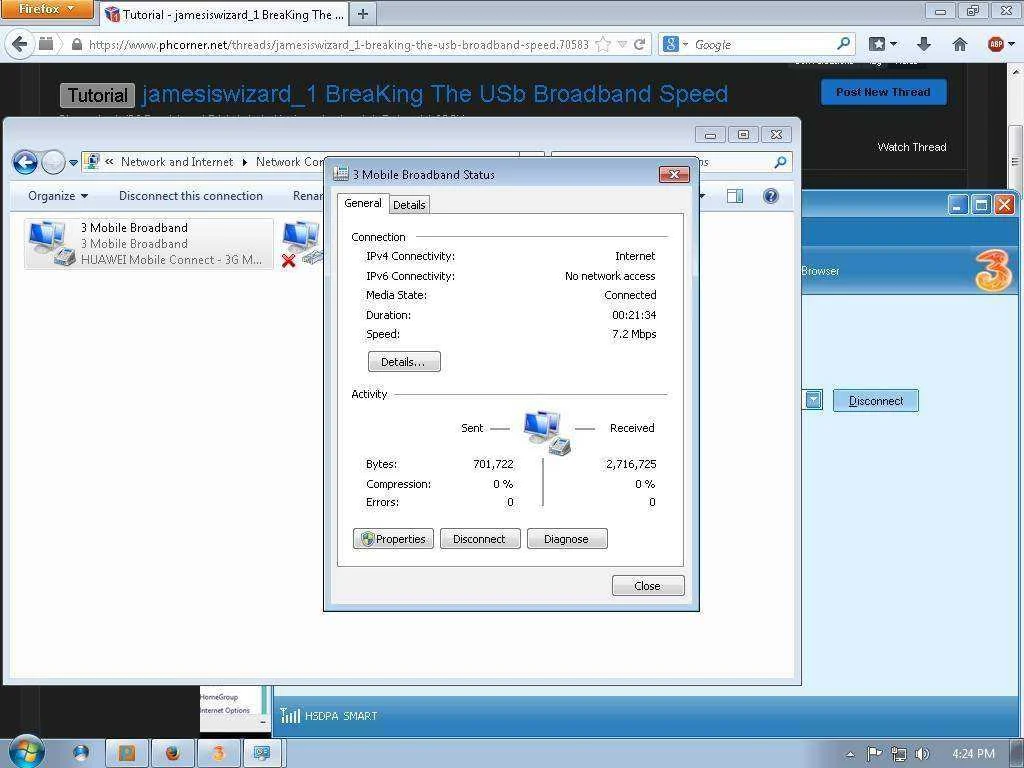Screen dimensions: 1024x768
Task: Click the search magnifier icon in Firefox
Action: click(844, 44)
